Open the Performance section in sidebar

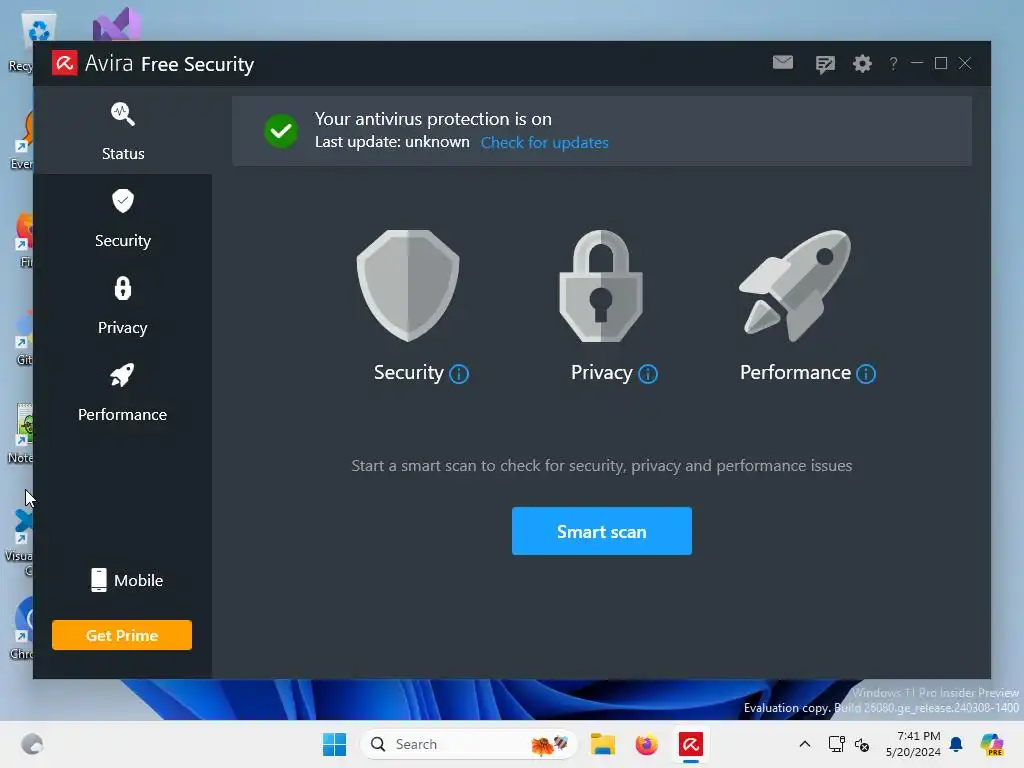point(123,392)
